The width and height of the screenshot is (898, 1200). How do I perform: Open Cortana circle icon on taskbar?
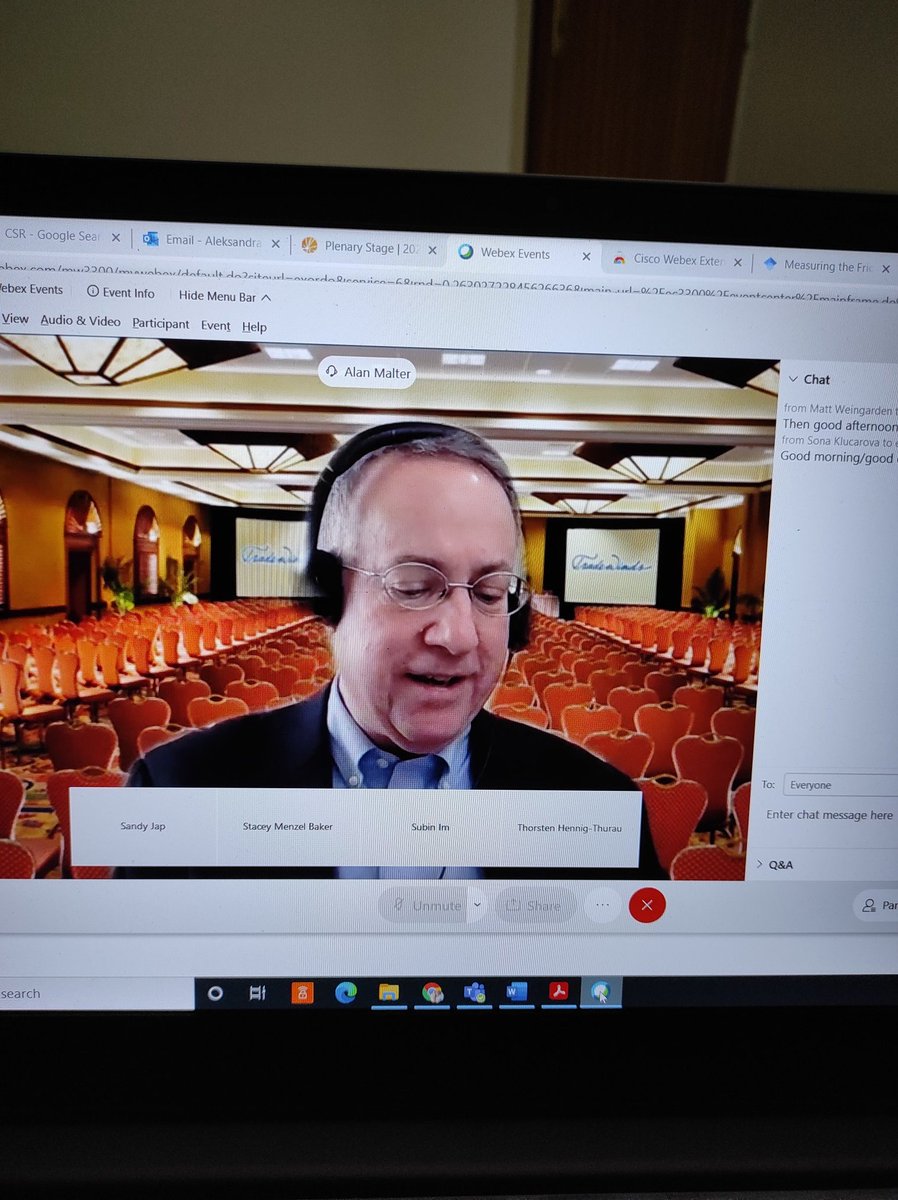tap(214, 993)
